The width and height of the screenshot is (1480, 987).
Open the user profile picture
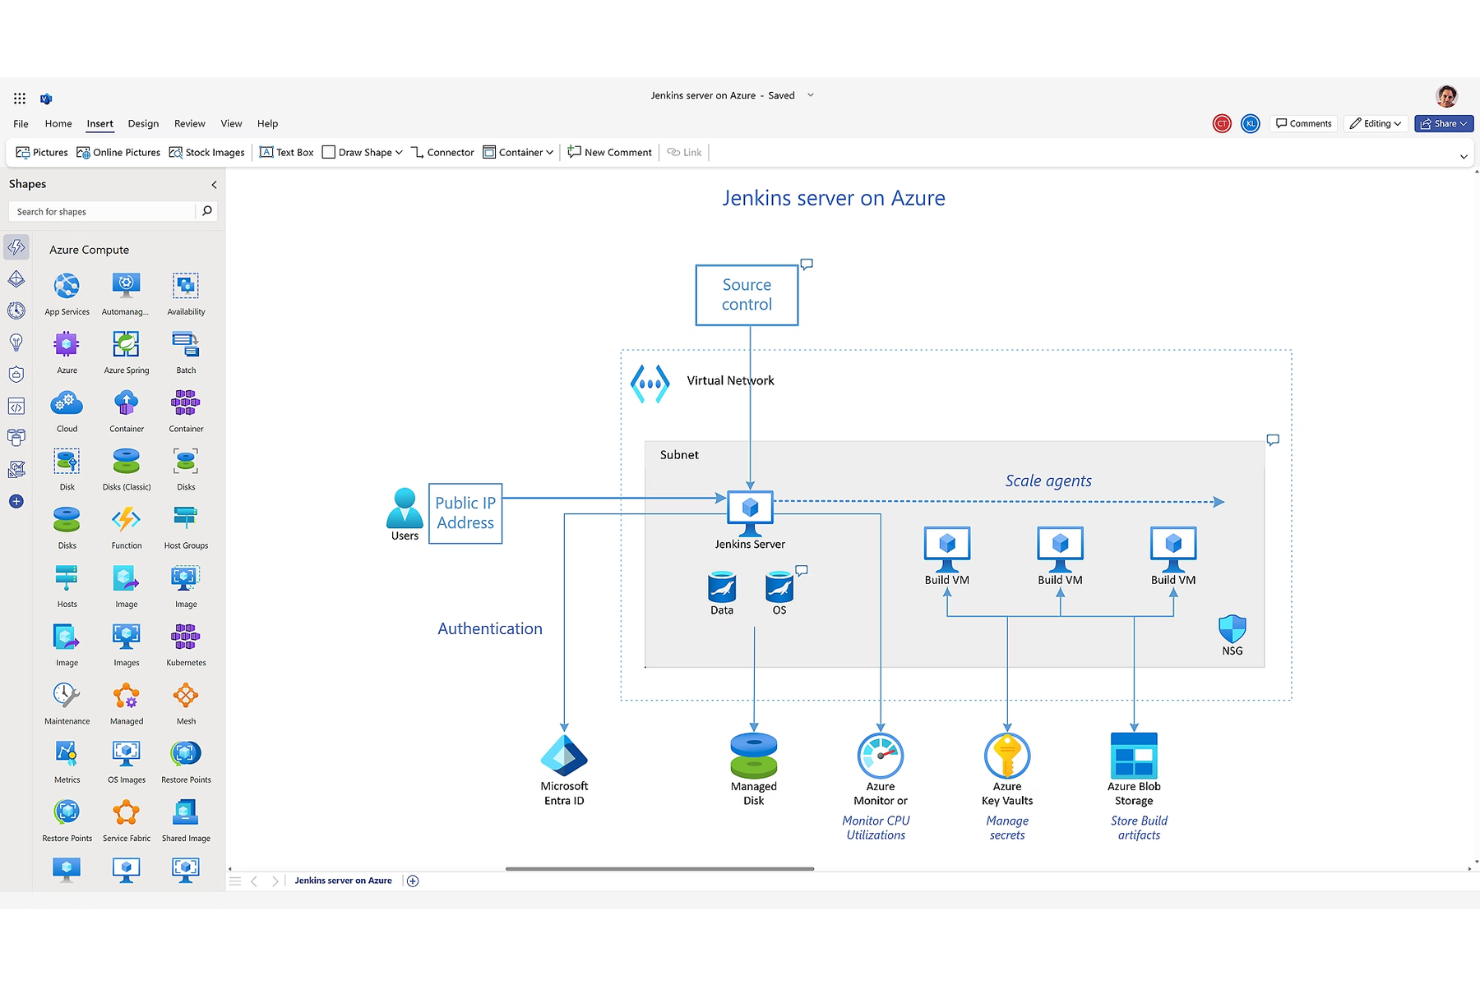[x=1446, y=96]
